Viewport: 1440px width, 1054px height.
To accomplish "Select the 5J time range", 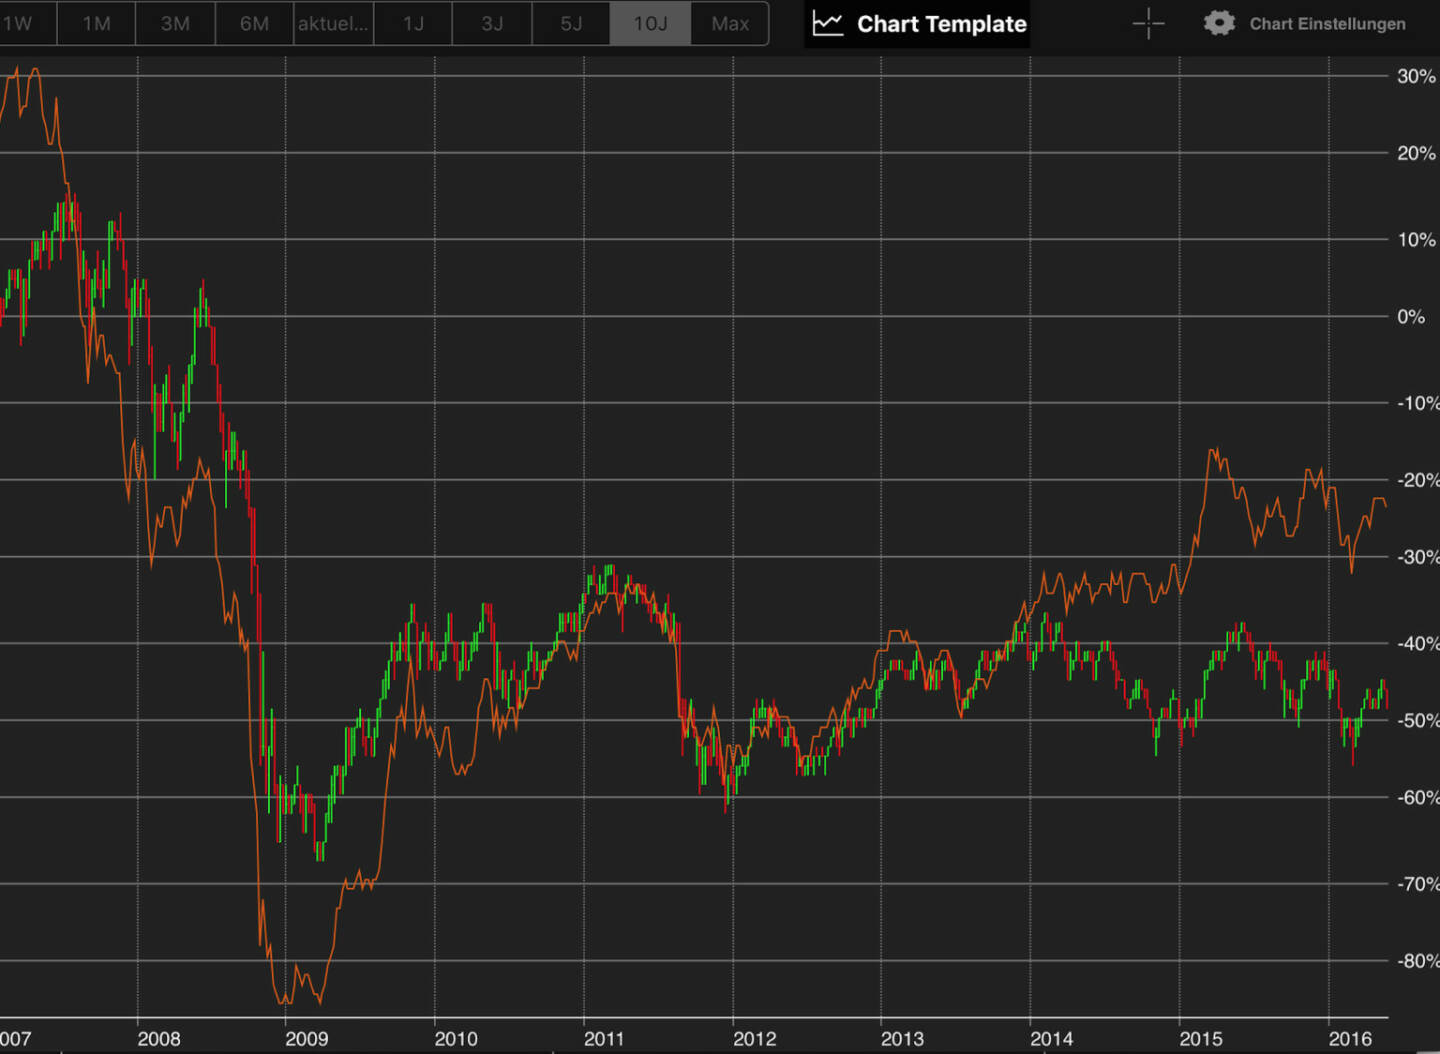I will click(571, 24).
